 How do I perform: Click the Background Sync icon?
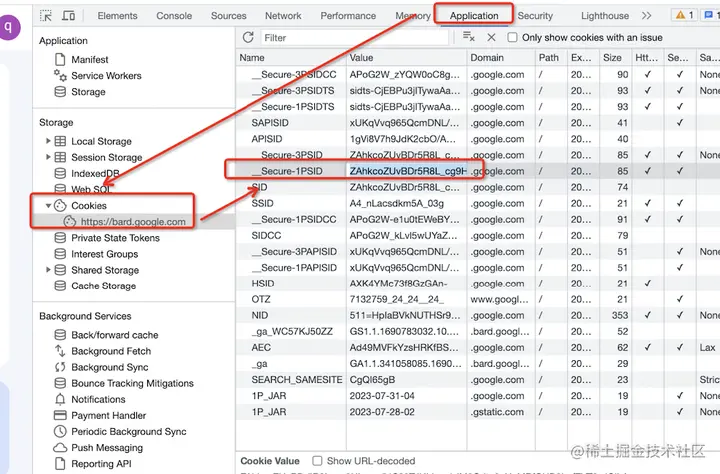coord(60,367)
